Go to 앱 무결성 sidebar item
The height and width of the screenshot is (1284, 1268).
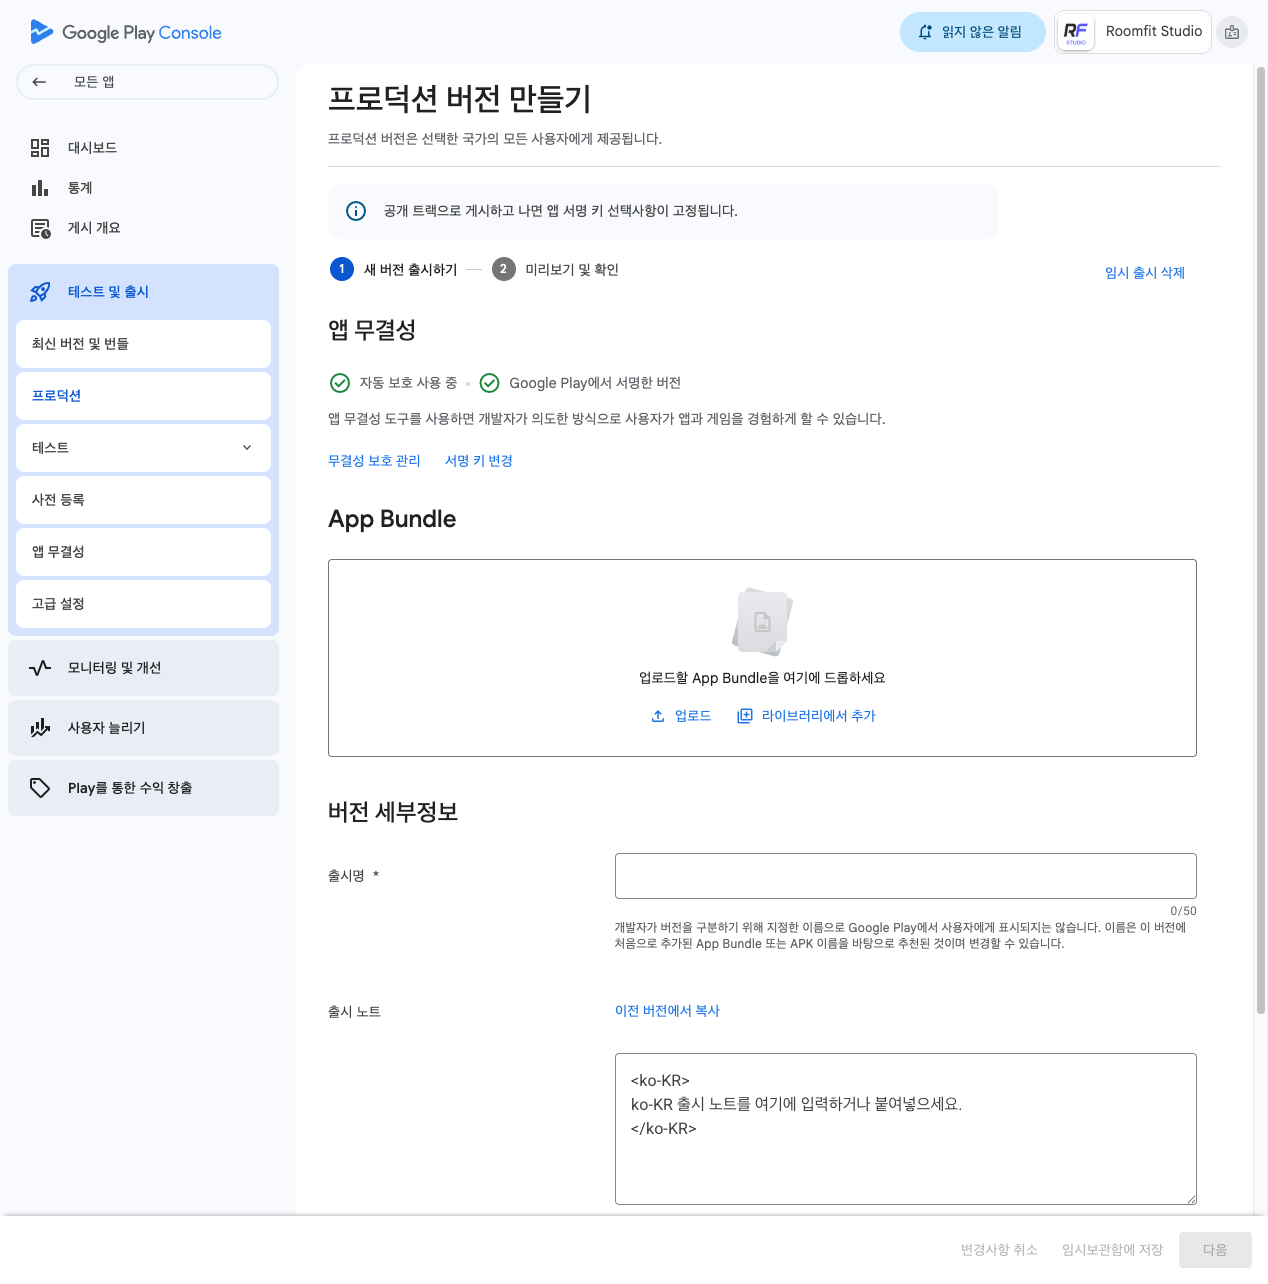(143, 552)
